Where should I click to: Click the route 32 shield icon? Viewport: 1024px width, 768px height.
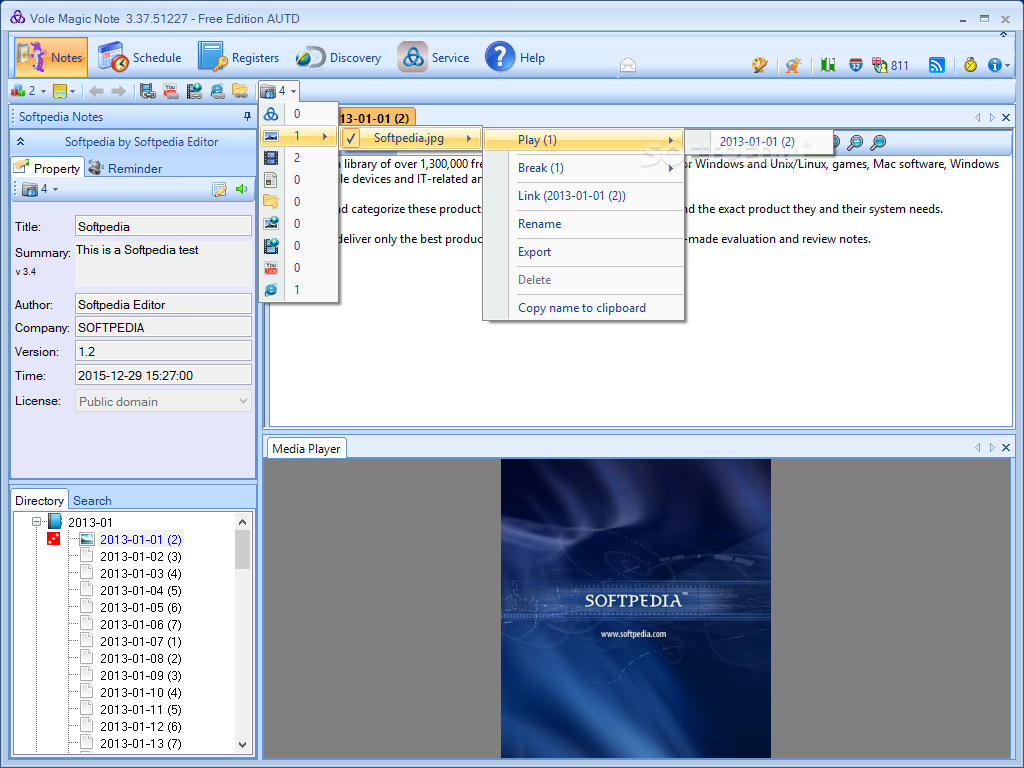click(x=856, y=65)
